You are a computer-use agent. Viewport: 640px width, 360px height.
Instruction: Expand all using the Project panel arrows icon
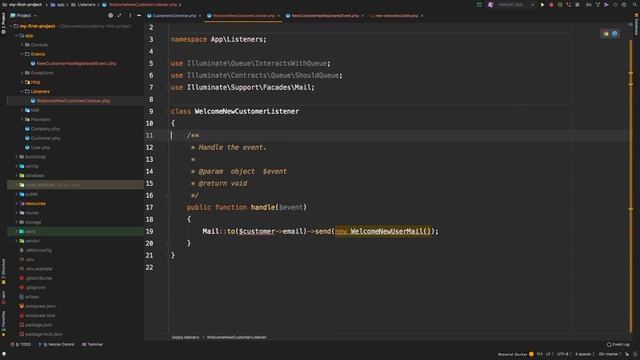pos(119,16)
